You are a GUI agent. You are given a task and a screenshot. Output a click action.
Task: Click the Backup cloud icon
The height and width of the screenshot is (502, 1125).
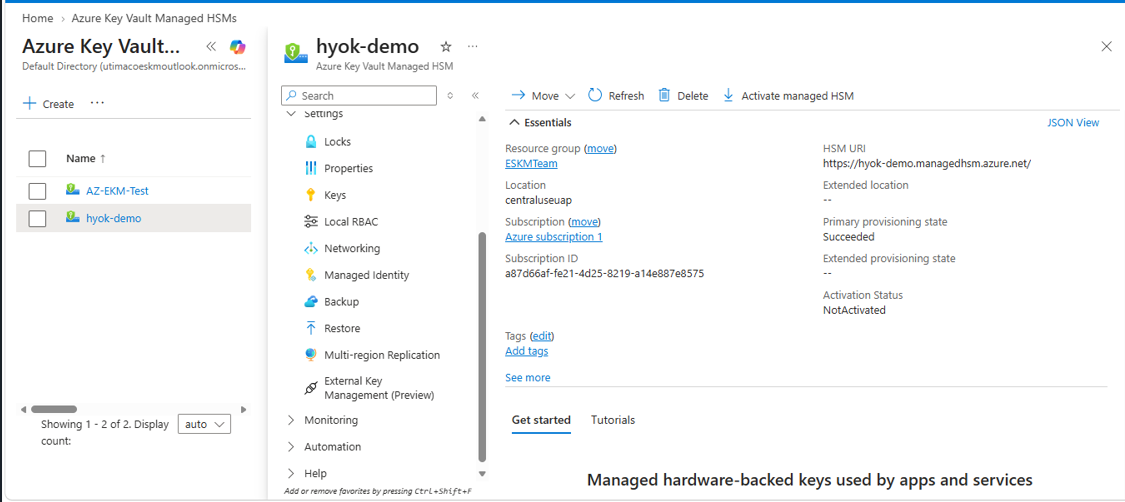point(311,302)
